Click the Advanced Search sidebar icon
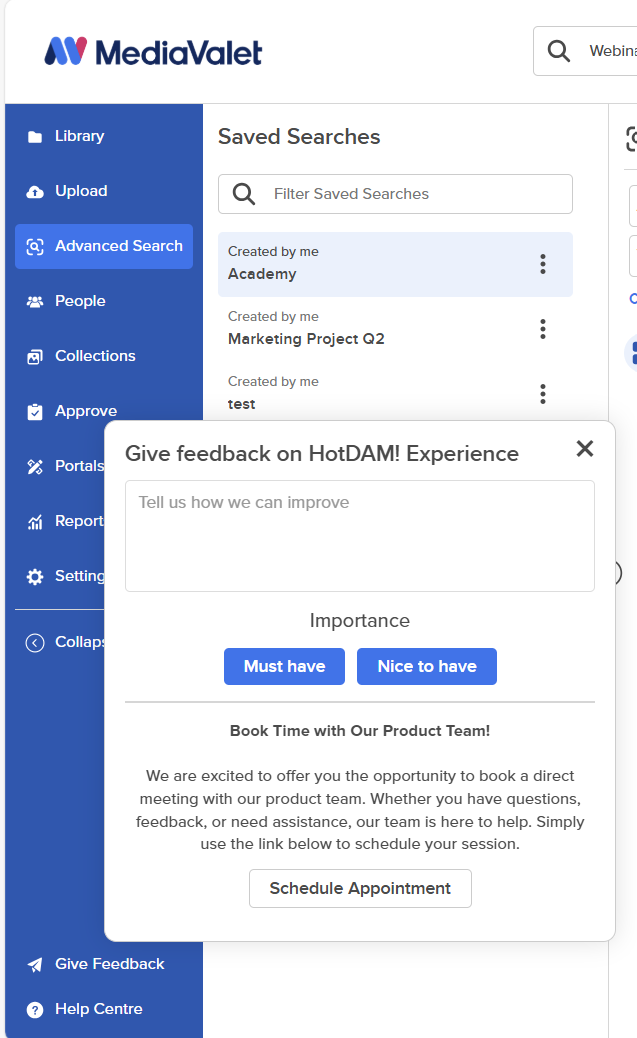Image resolution: width=637 pixels, height=1038 pixels. (34, 247)
